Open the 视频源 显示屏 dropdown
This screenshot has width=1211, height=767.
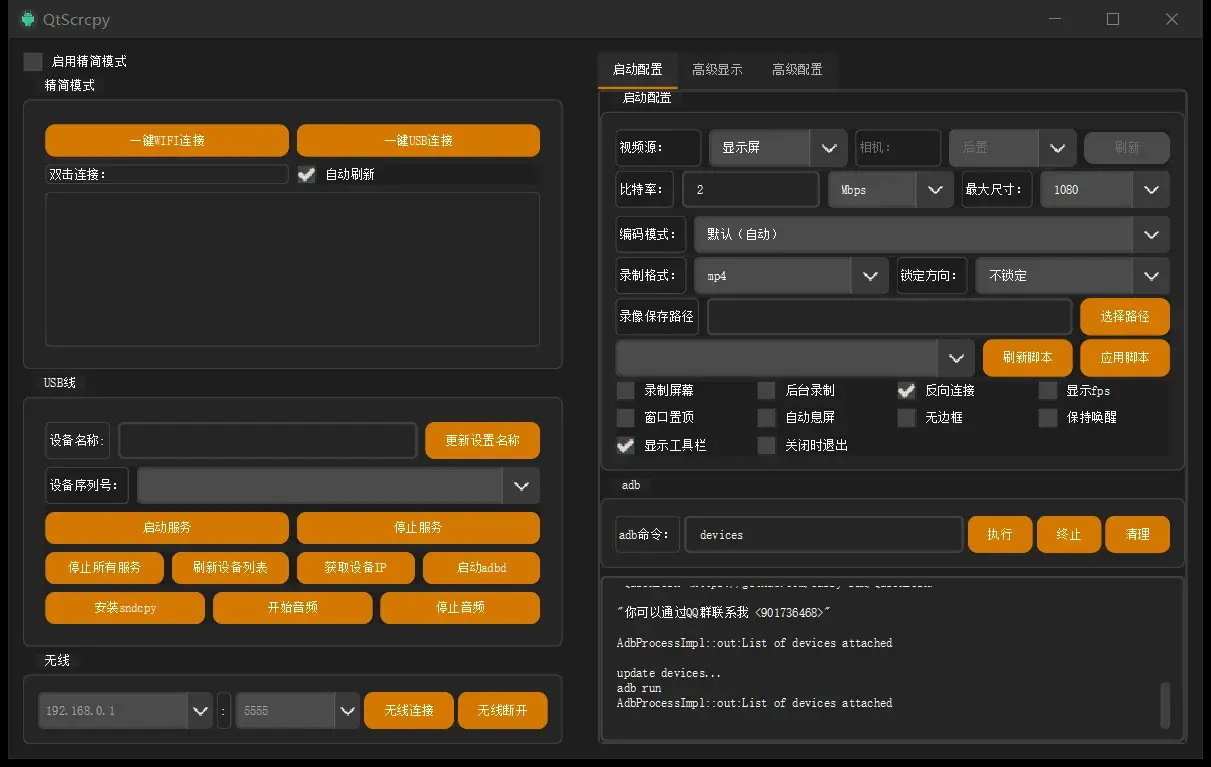(x=778, y=148)
